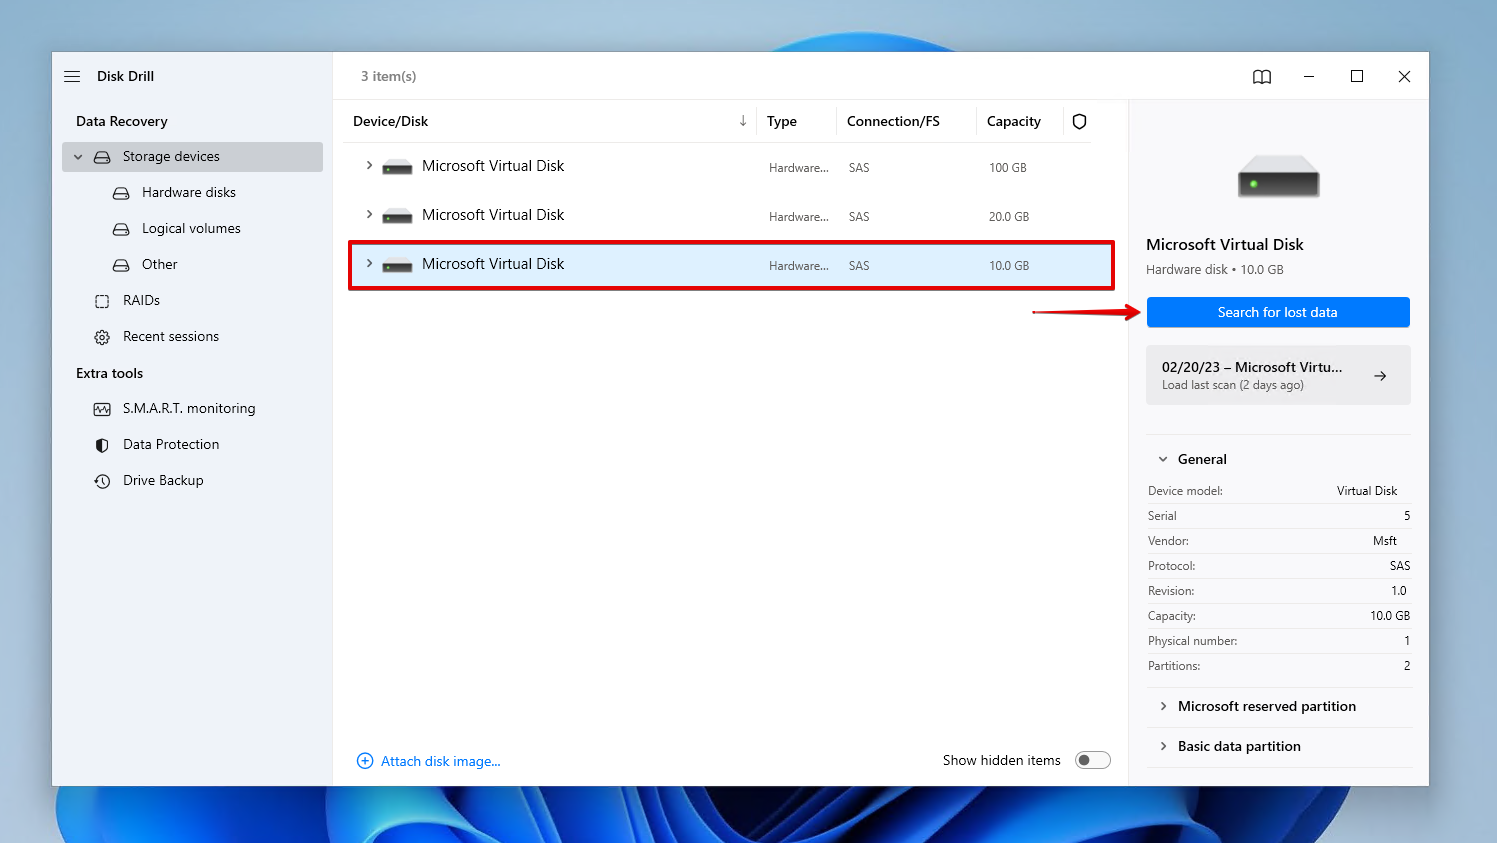The height and width of the screenshot is (843, 1497).
Task: Click the Logical volumes drive icon
Action: point(121,229)
